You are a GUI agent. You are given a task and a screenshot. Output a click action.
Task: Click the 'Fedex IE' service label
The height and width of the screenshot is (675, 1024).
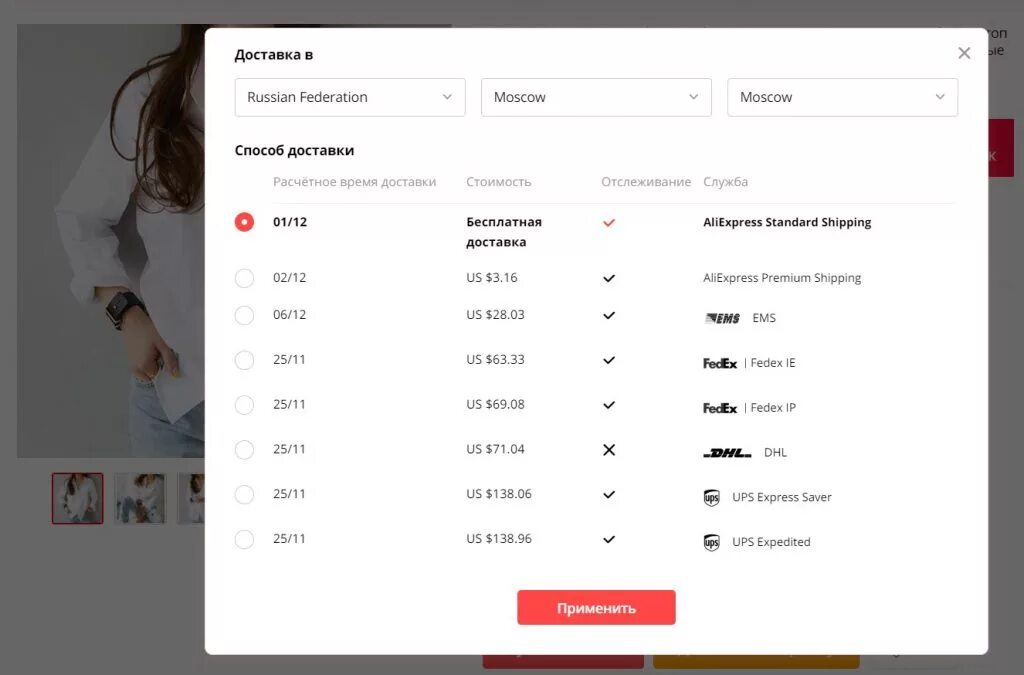click(773, 363)
